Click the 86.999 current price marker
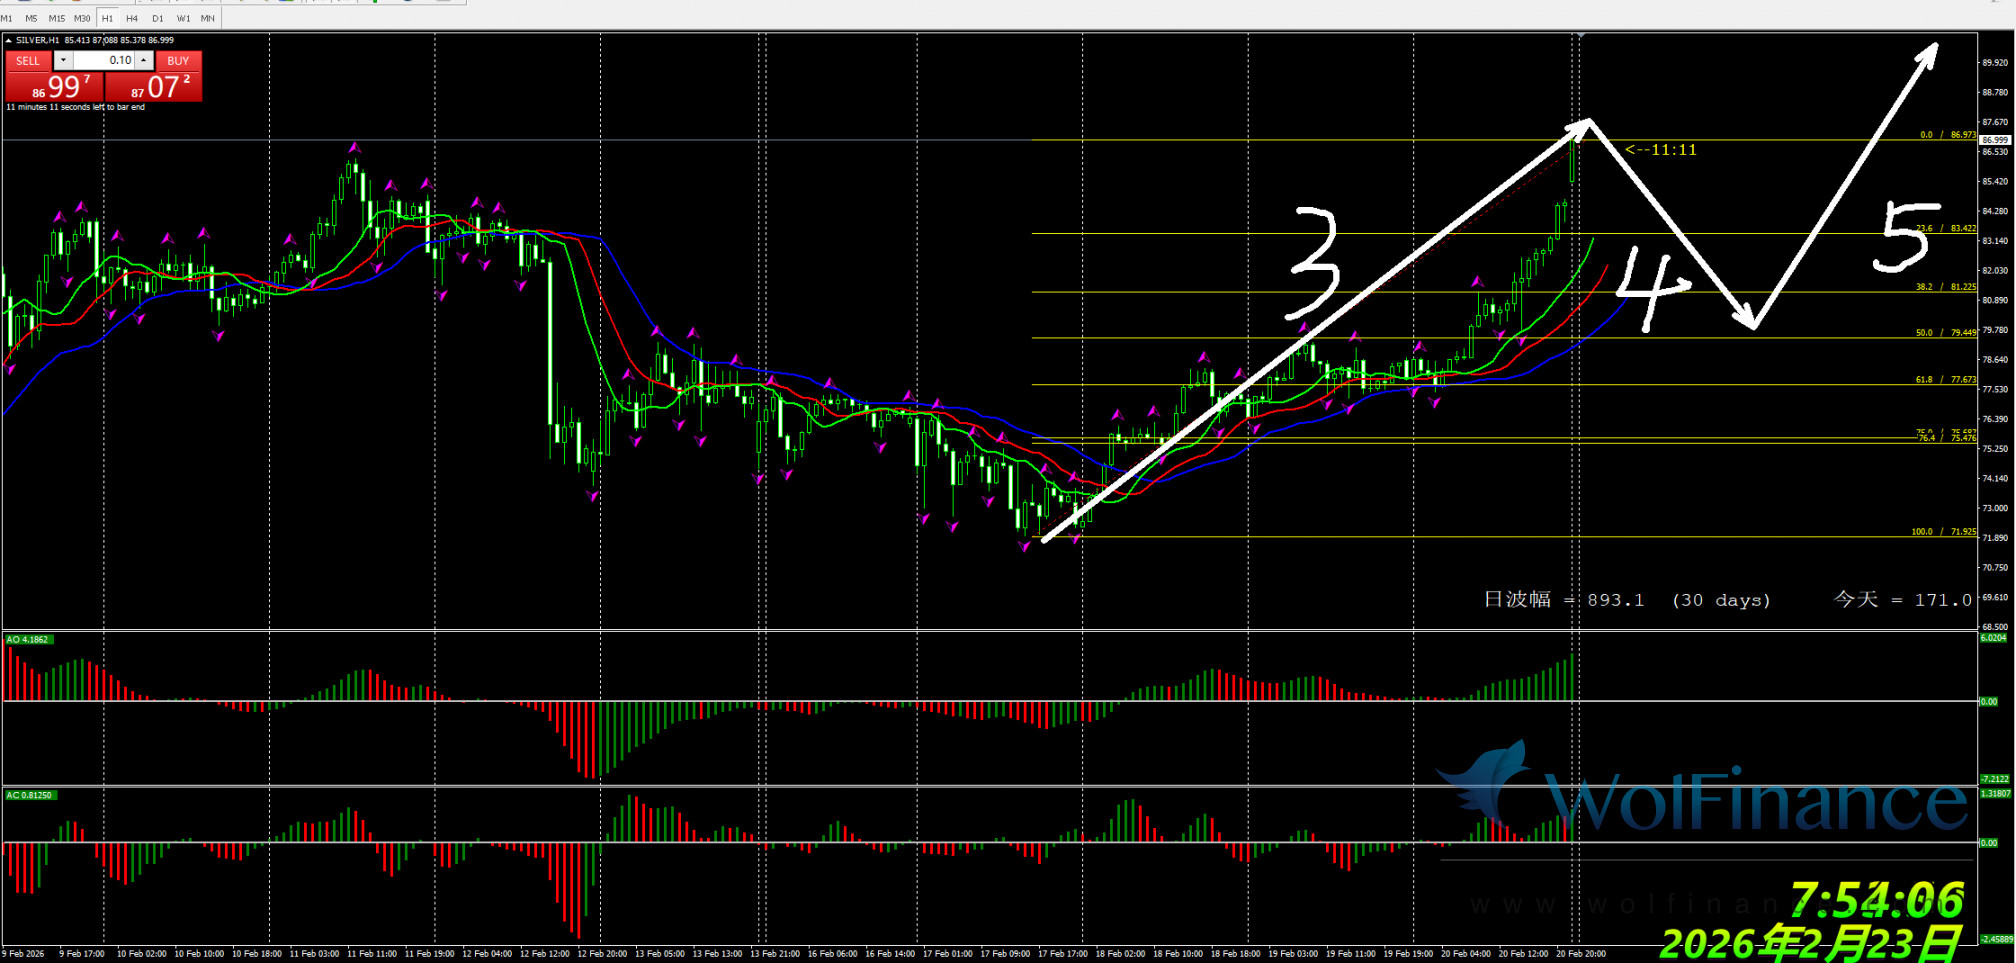This screenshot has height=963, width=2016. point(1994,140)
